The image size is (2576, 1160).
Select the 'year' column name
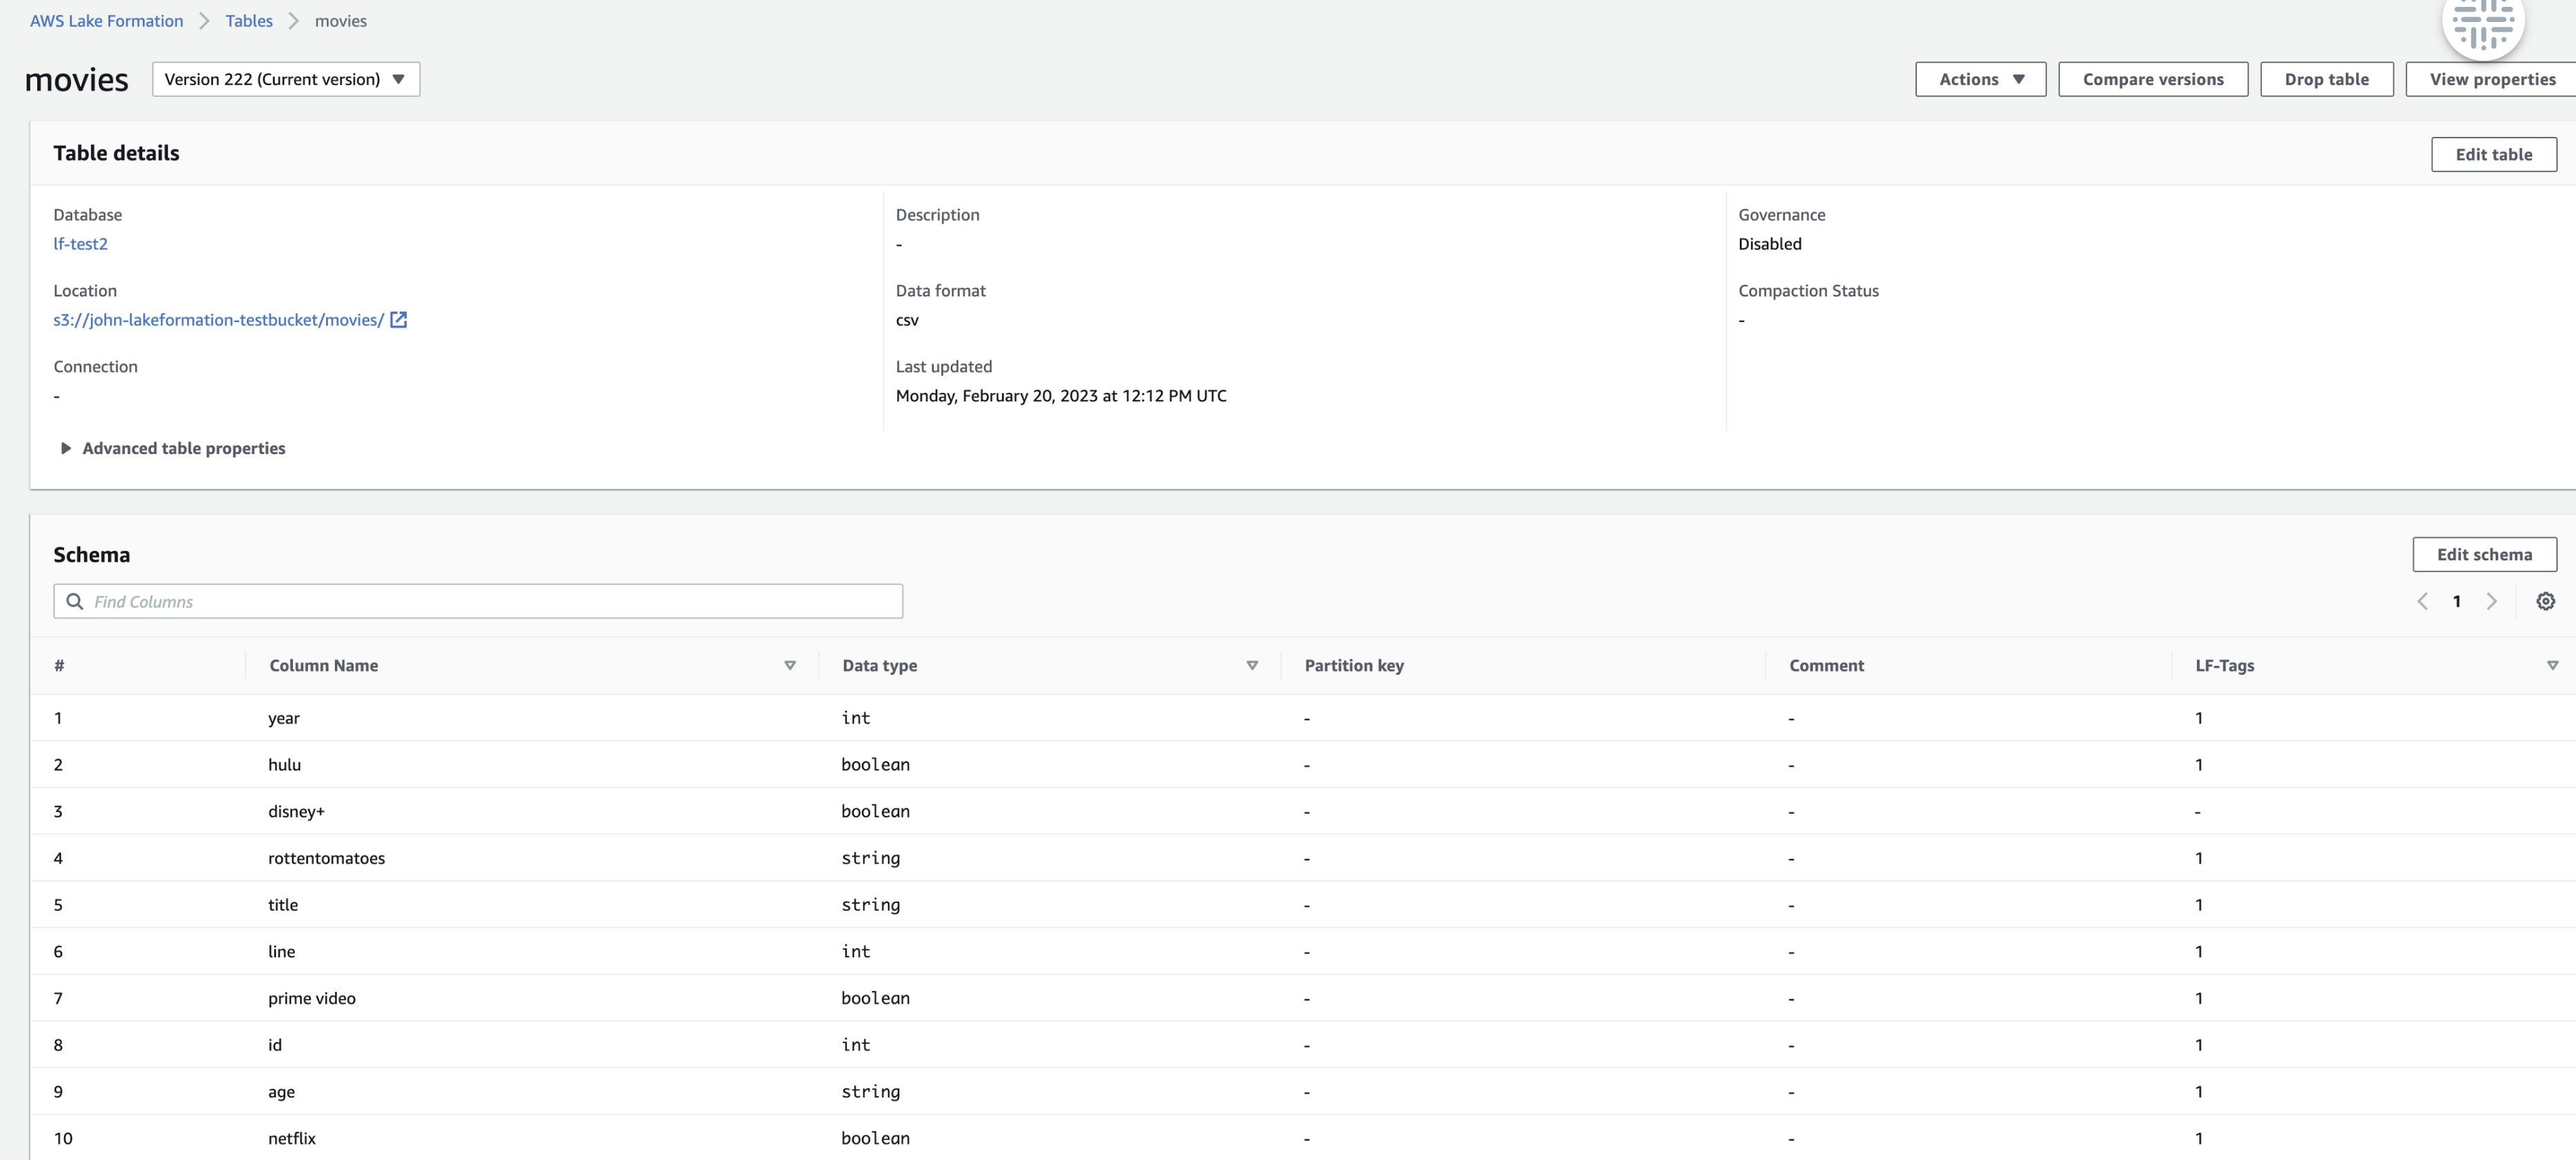click(x=284, y=718)
